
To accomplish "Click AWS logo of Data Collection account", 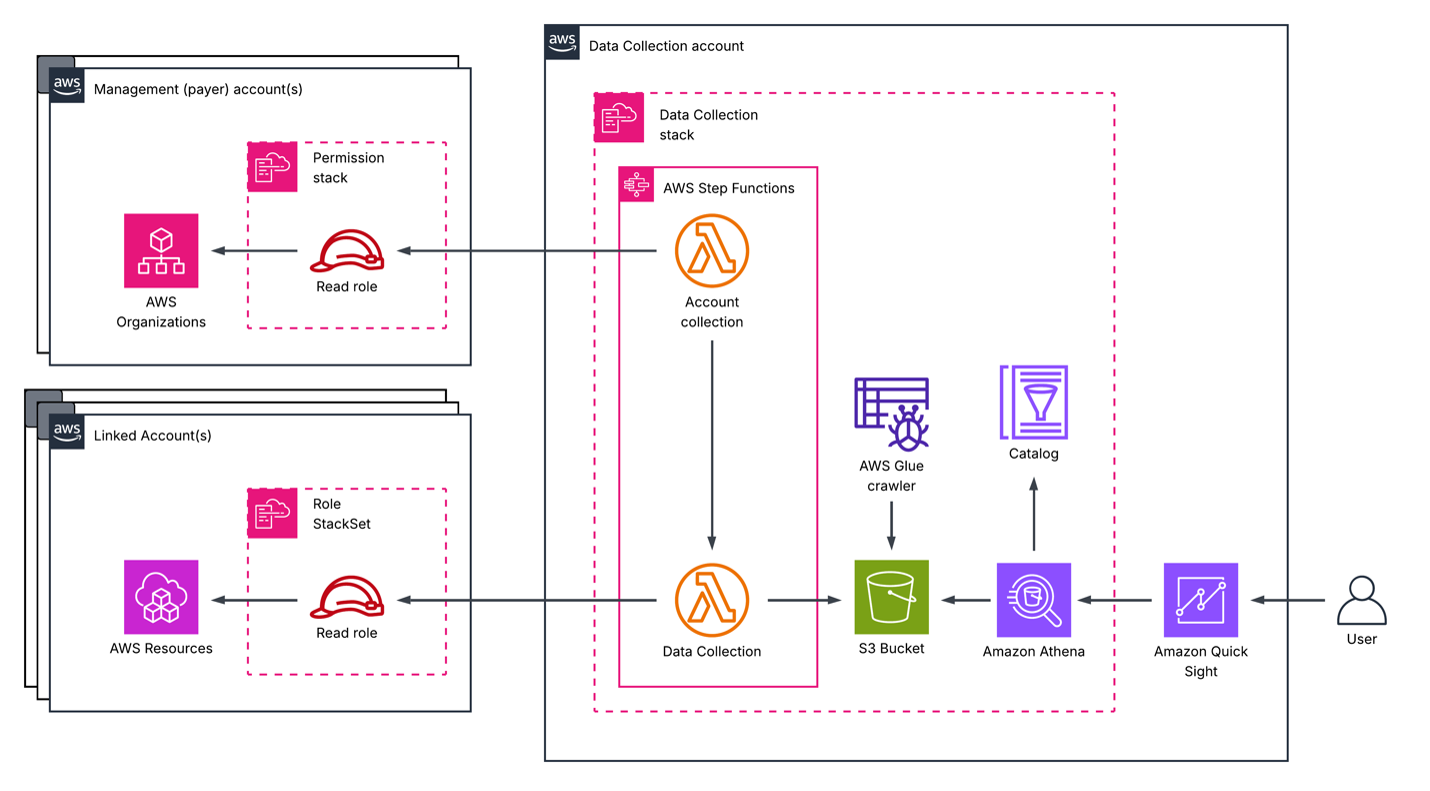I will [562, 42].
